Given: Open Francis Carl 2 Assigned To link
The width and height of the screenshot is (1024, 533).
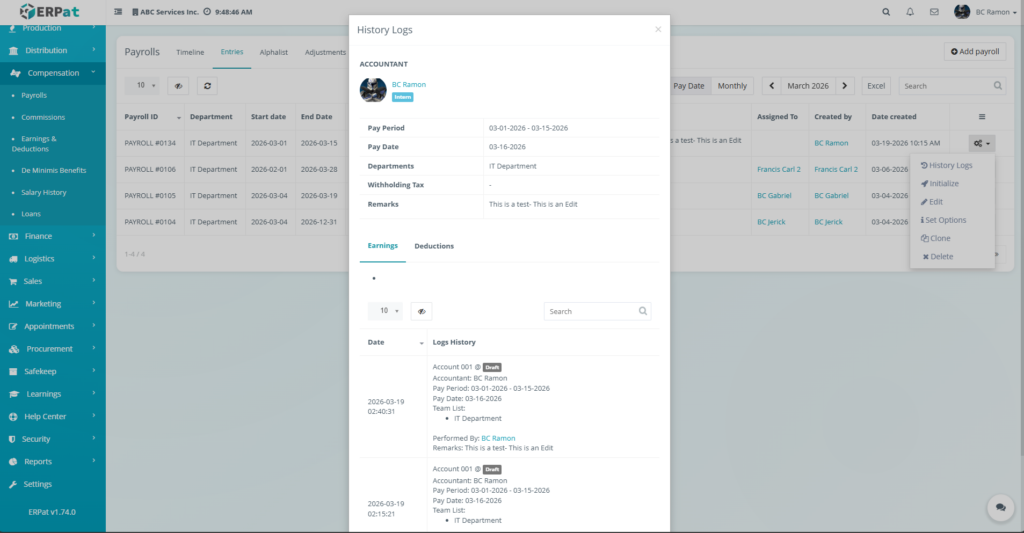Looking at the screenshot, I should 778,169.
